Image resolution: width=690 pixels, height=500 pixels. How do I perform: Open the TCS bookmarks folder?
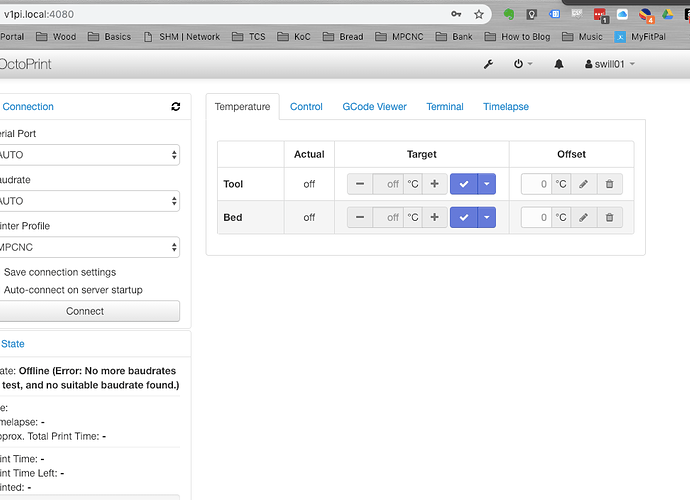(249, 37)
